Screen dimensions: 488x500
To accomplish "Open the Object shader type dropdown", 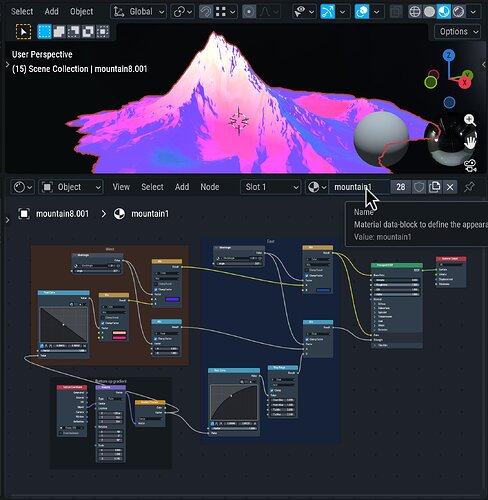I will (71, 187).
